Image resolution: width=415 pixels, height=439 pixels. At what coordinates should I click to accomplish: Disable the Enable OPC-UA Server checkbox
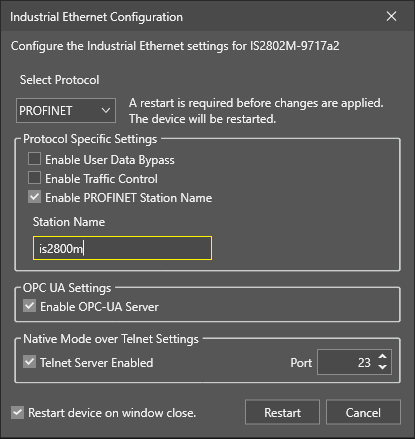[x=29, y=306]
